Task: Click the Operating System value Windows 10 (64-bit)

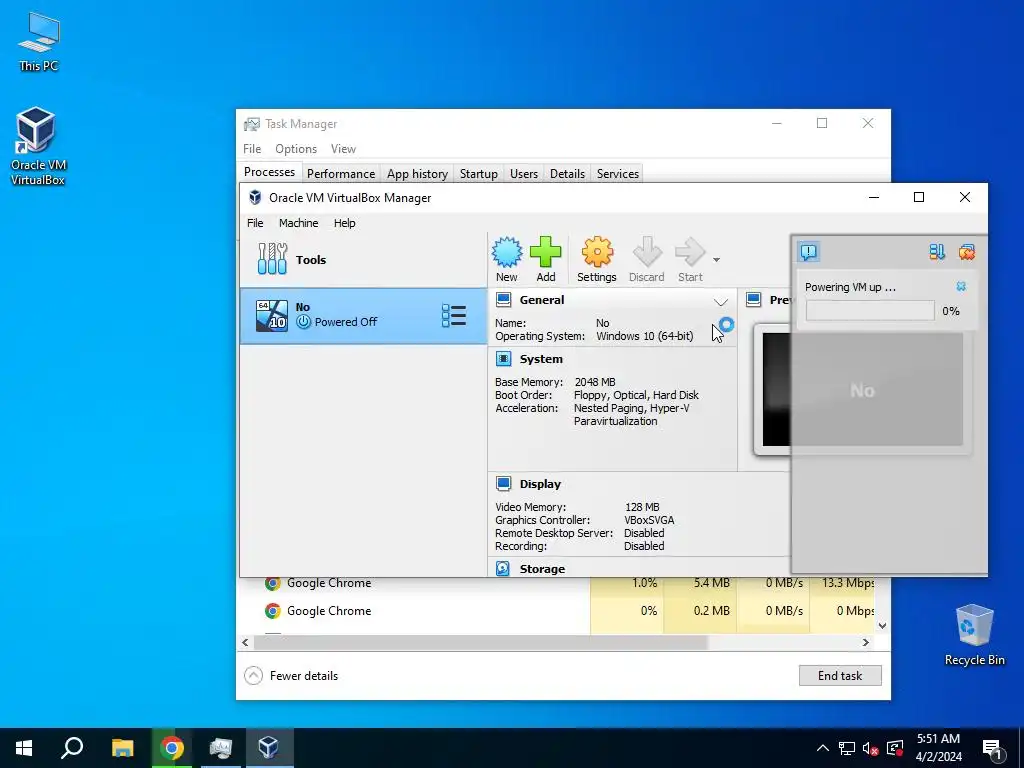Action: click(x=645, y=336)
